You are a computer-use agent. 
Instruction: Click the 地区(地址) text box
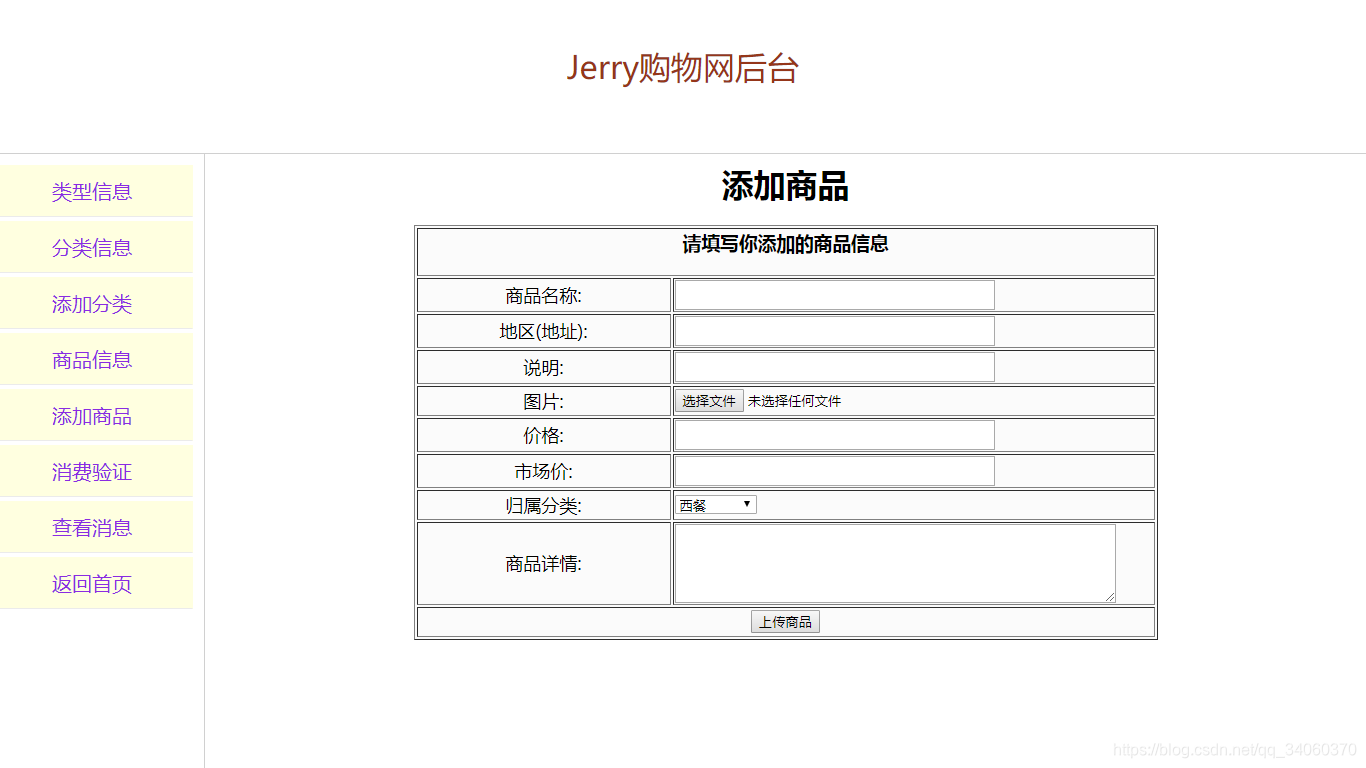tap(835, 331)
